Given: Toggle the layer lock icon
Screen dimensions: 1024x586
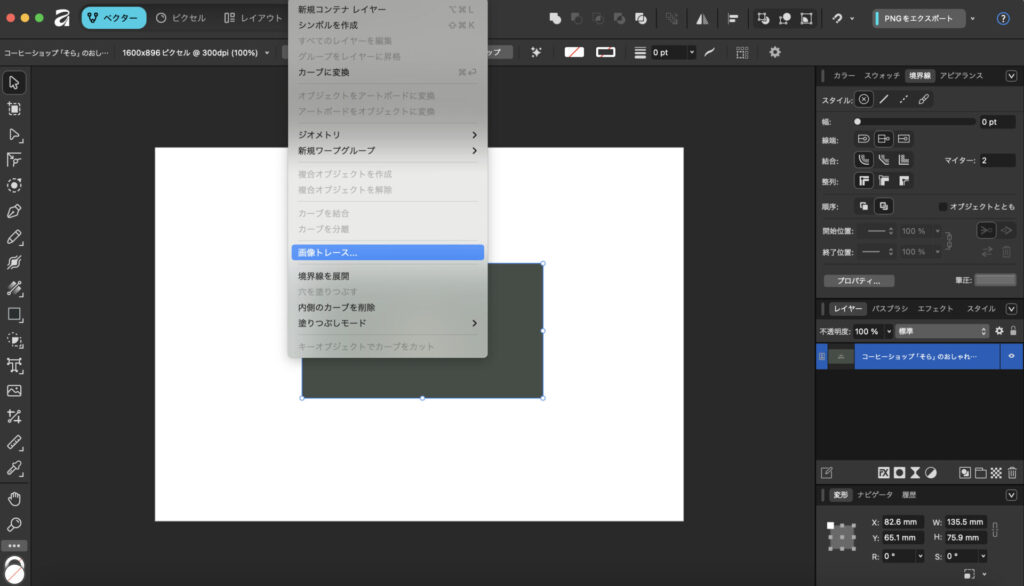Looking at the screenshot, I should click(1013, 331).
